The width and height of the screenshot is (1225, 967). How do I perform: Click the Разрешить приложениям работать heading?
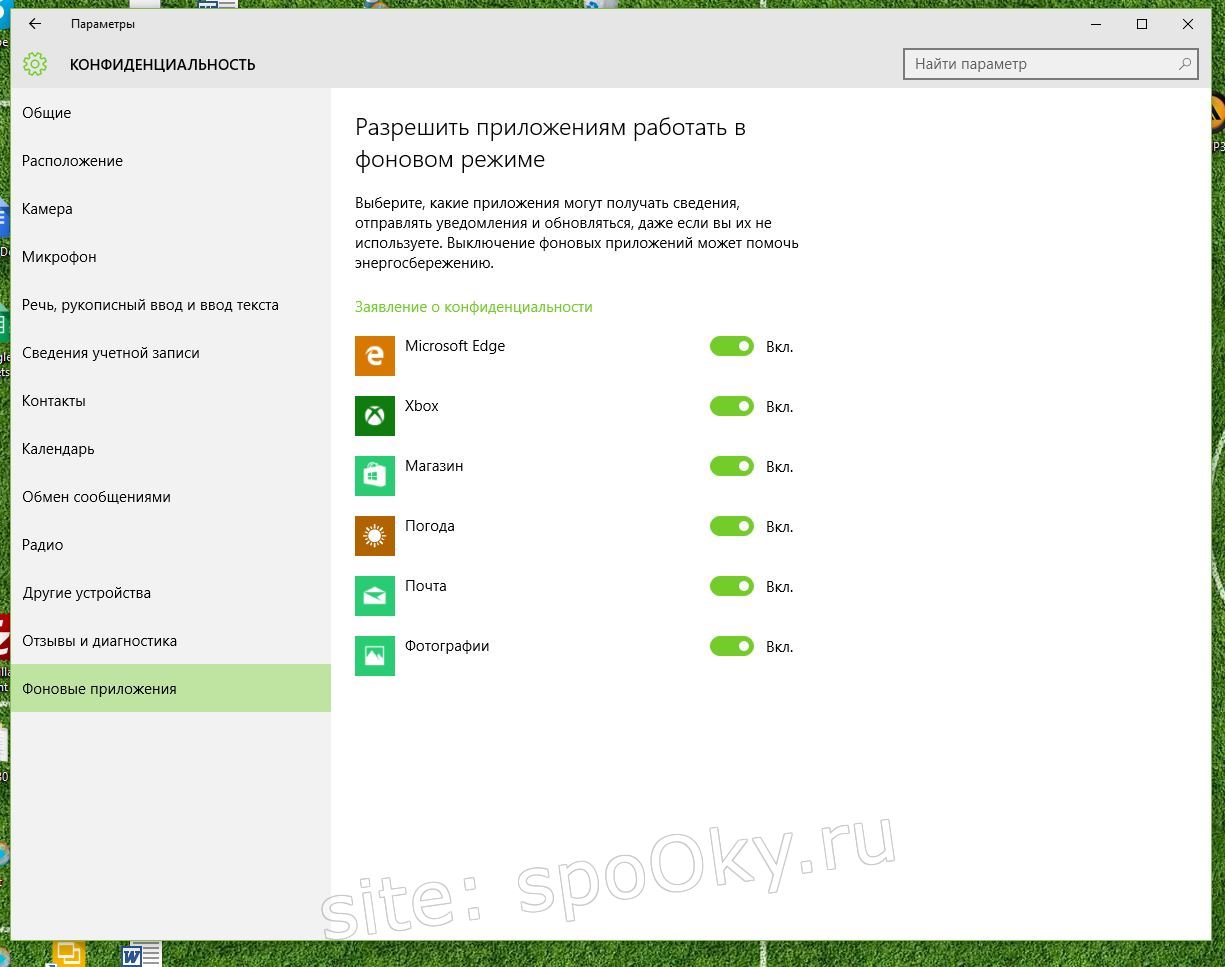(x=551, y=143)
